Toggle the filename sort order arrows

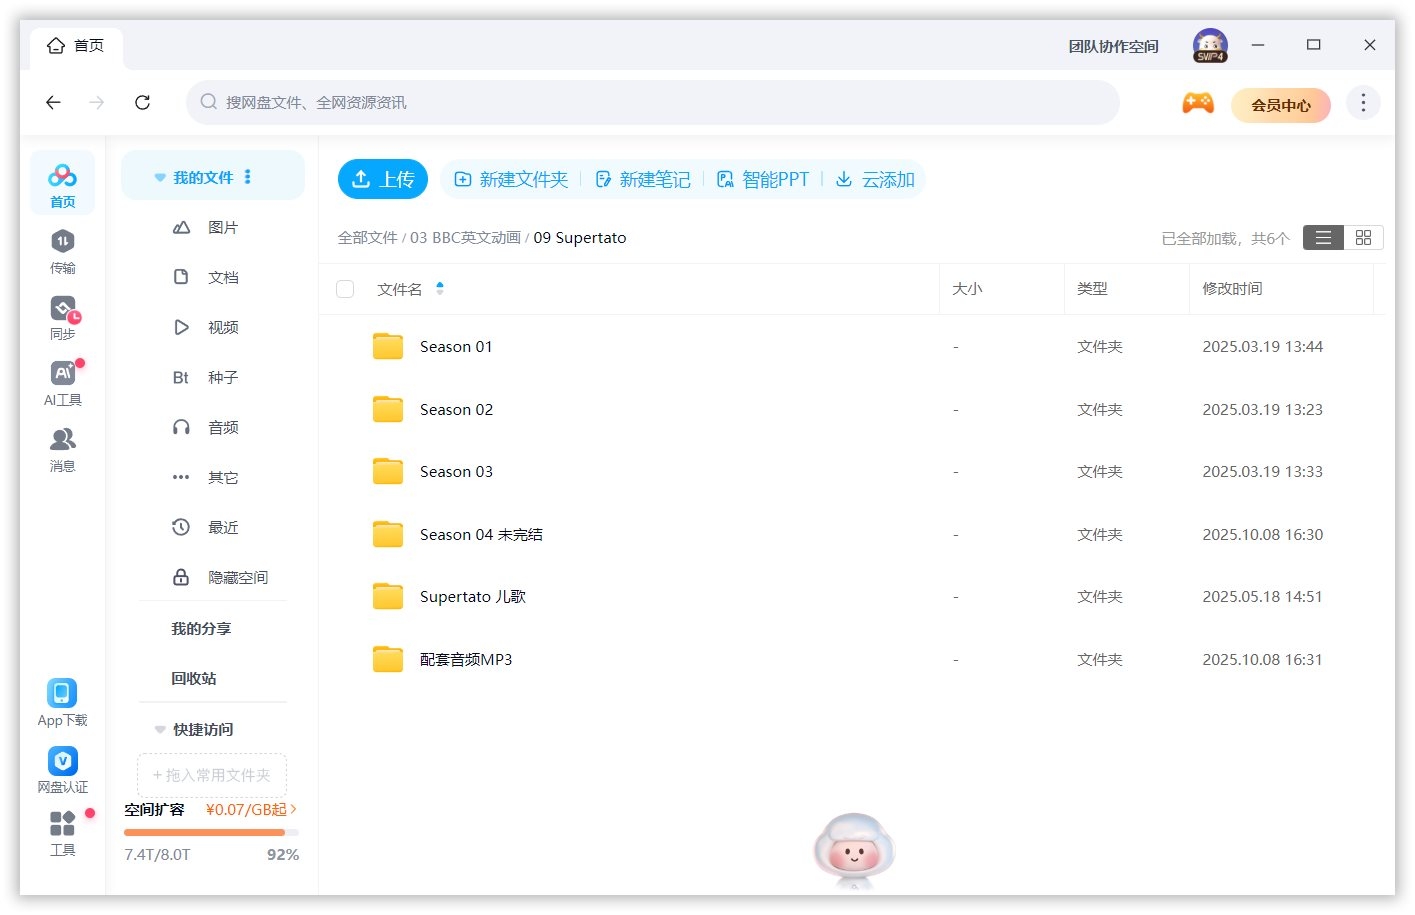[x=440, y=289]
